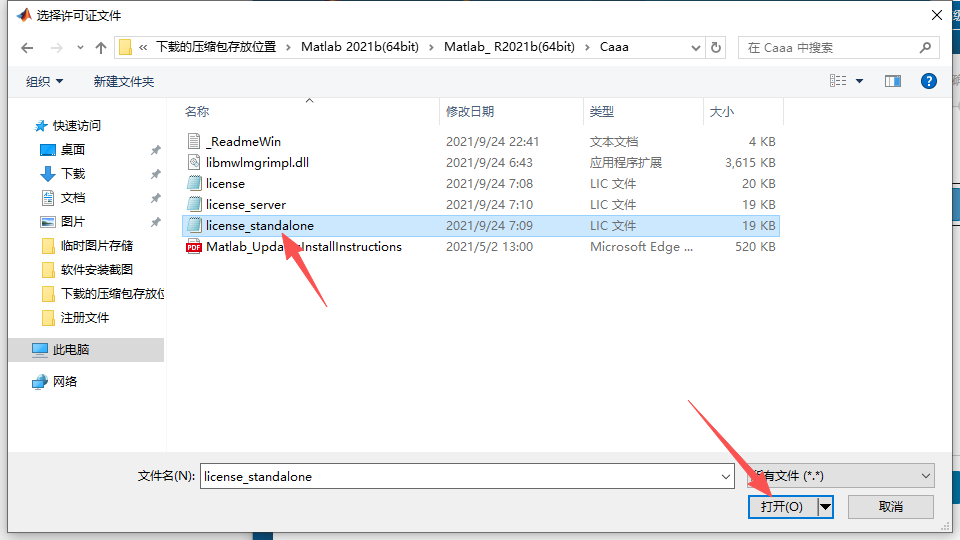The height and width of the screenshot is (540, 960).
Task: Open the file type filter dropdown
Action: click(x=841, y=476)
